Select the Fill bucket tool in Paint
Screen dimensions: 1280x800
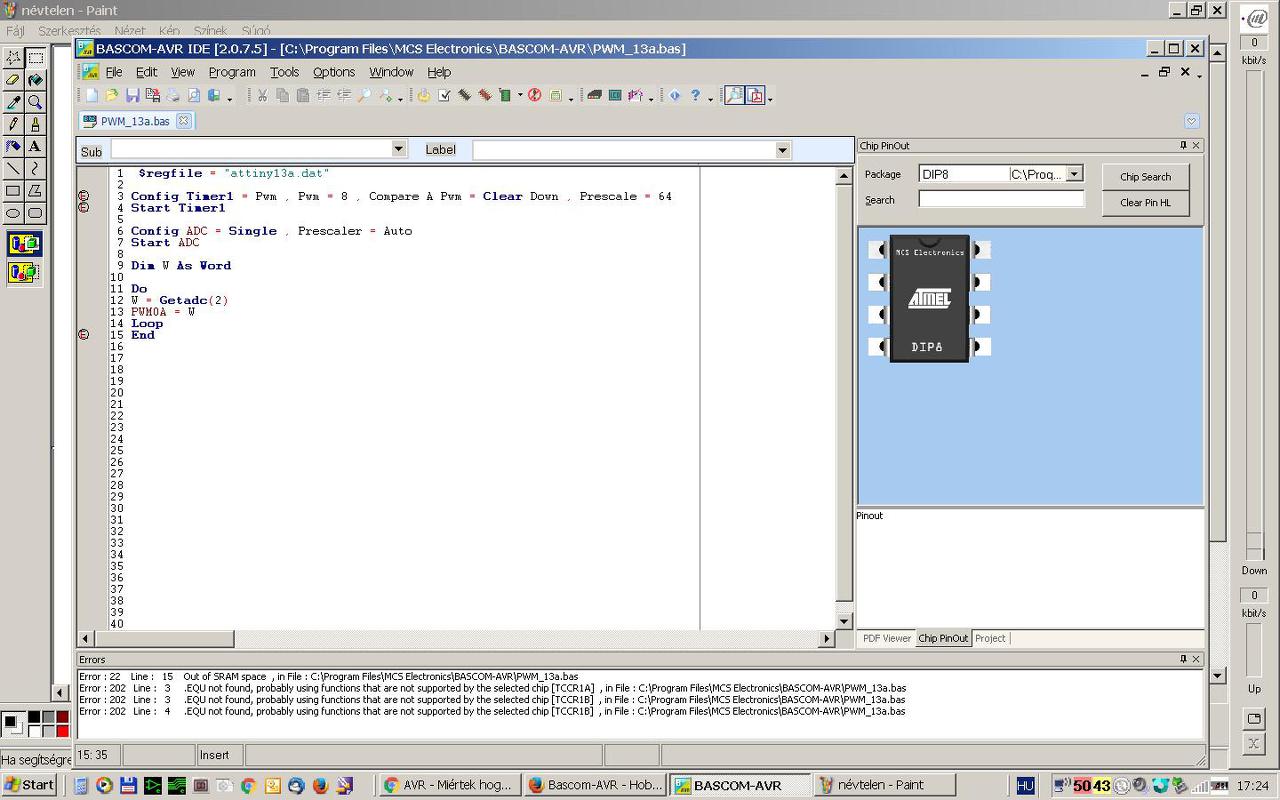pos(35,80)
